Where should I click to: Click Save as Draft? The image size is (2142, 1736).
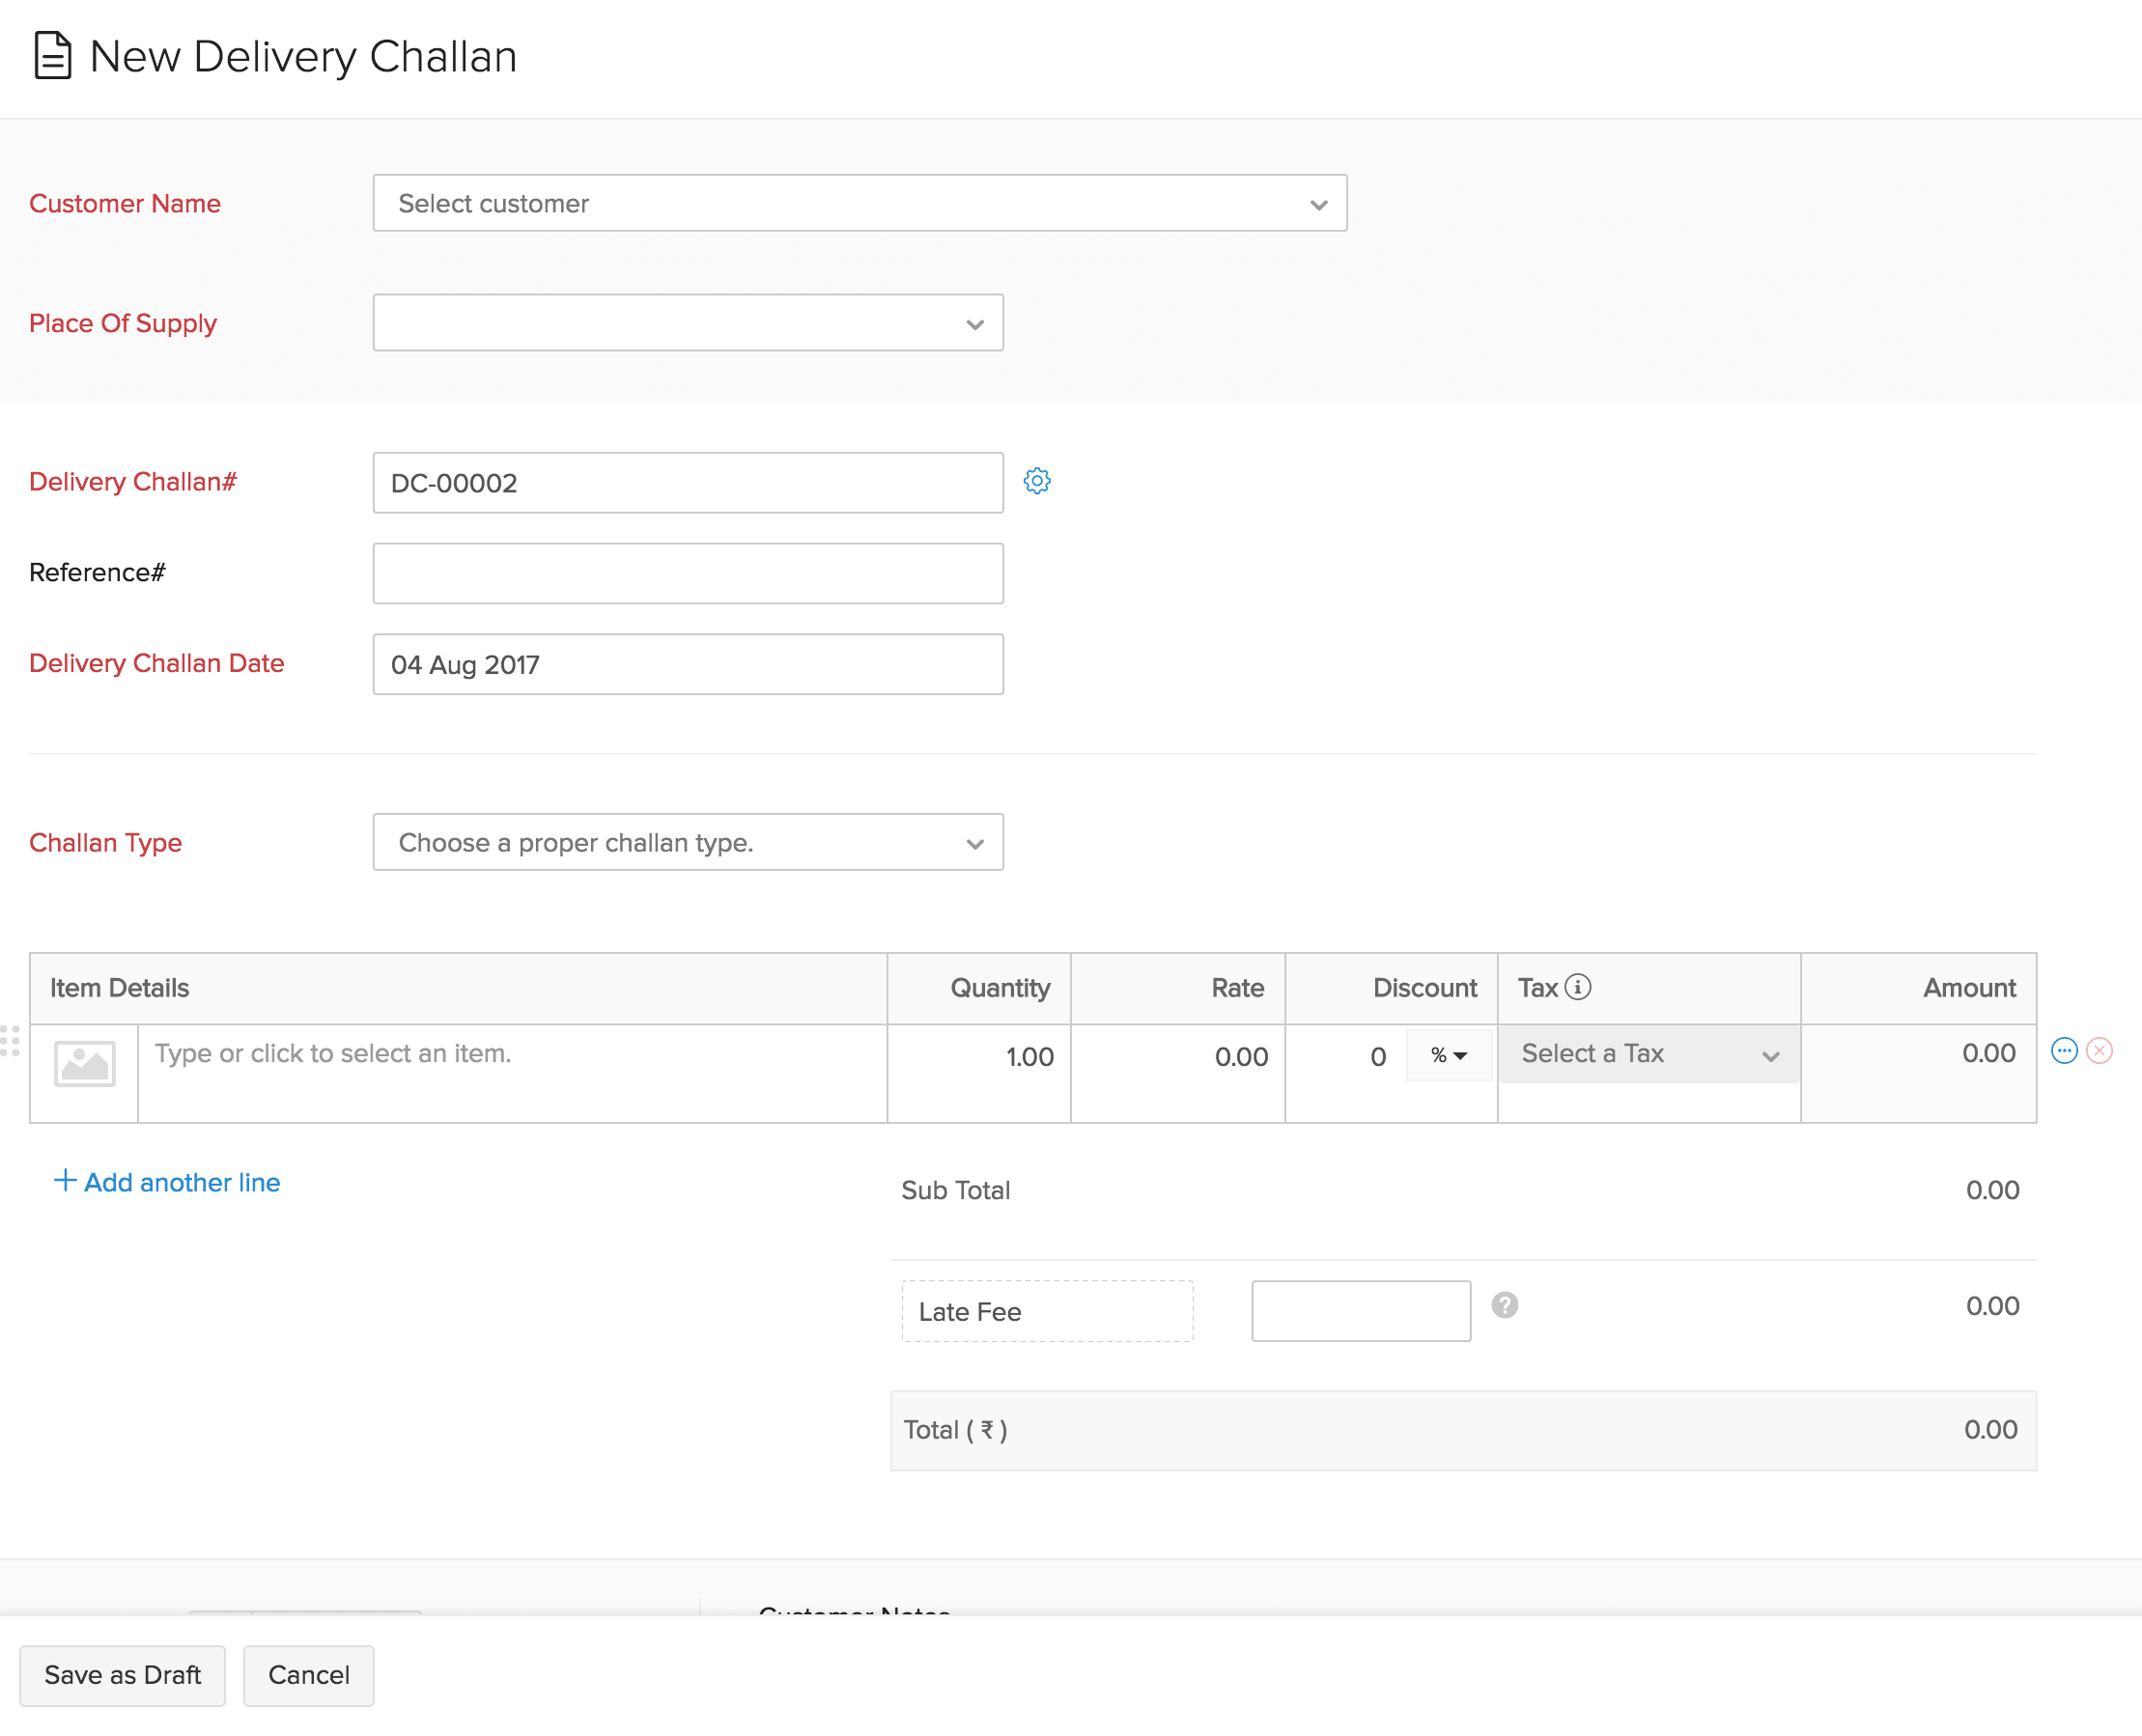pyautogui.click(x=122, y=1675)
